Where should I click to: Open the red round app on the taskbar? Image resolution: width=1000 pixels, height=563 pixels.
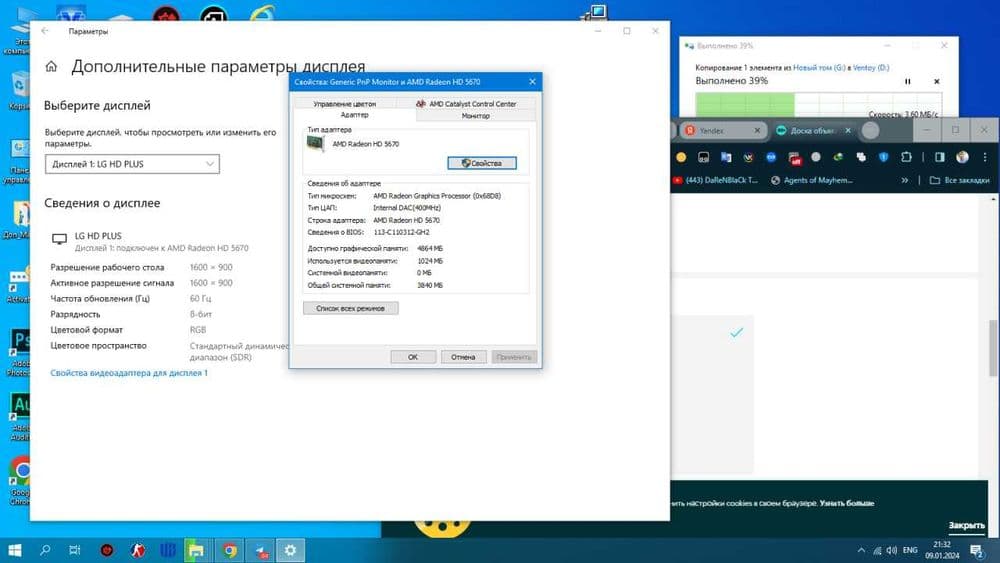[107, 550]
